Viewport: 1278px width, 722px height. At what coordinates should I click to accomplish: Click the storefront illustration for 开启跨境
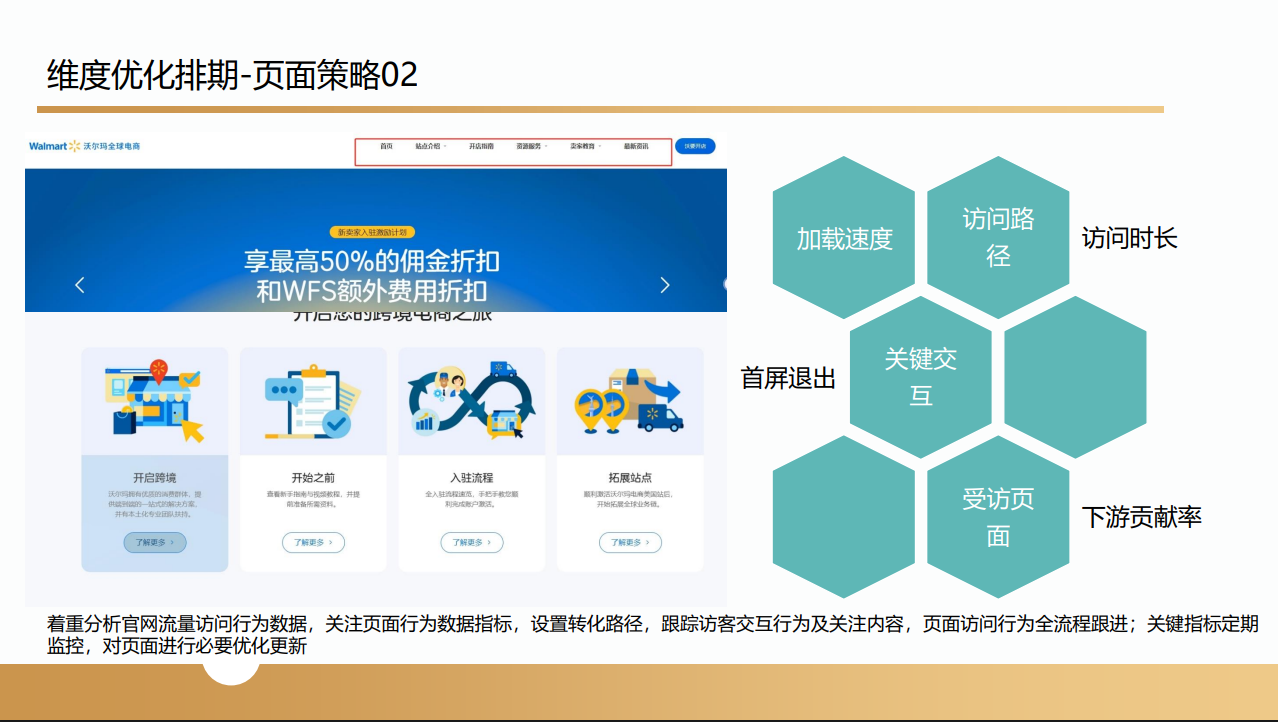coord(155,400)
